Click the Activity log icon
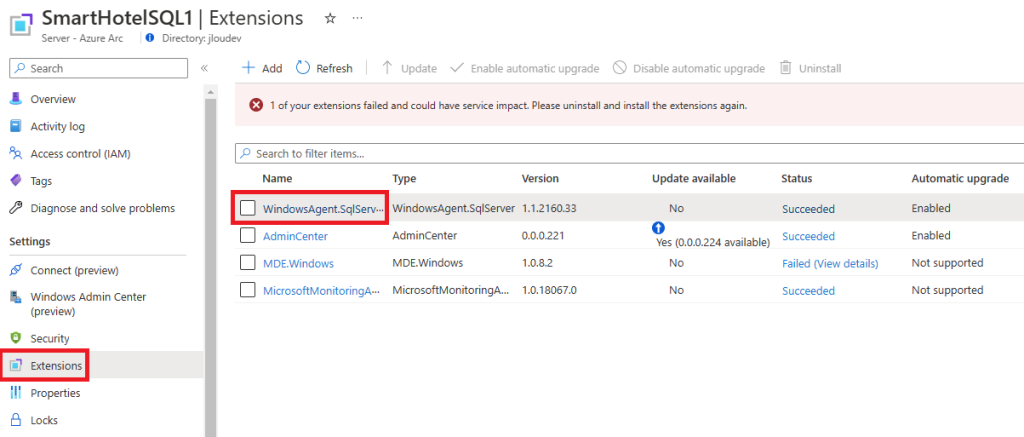Image resolution: width=1024 pixels, height=437 pixels. [16, 126]
